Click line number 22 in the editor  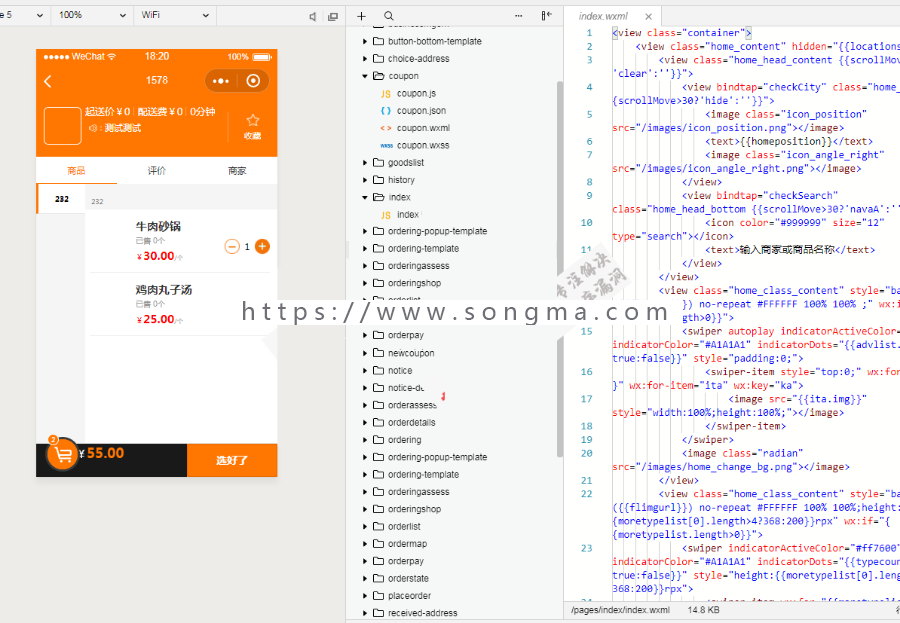tap(586, 494)
